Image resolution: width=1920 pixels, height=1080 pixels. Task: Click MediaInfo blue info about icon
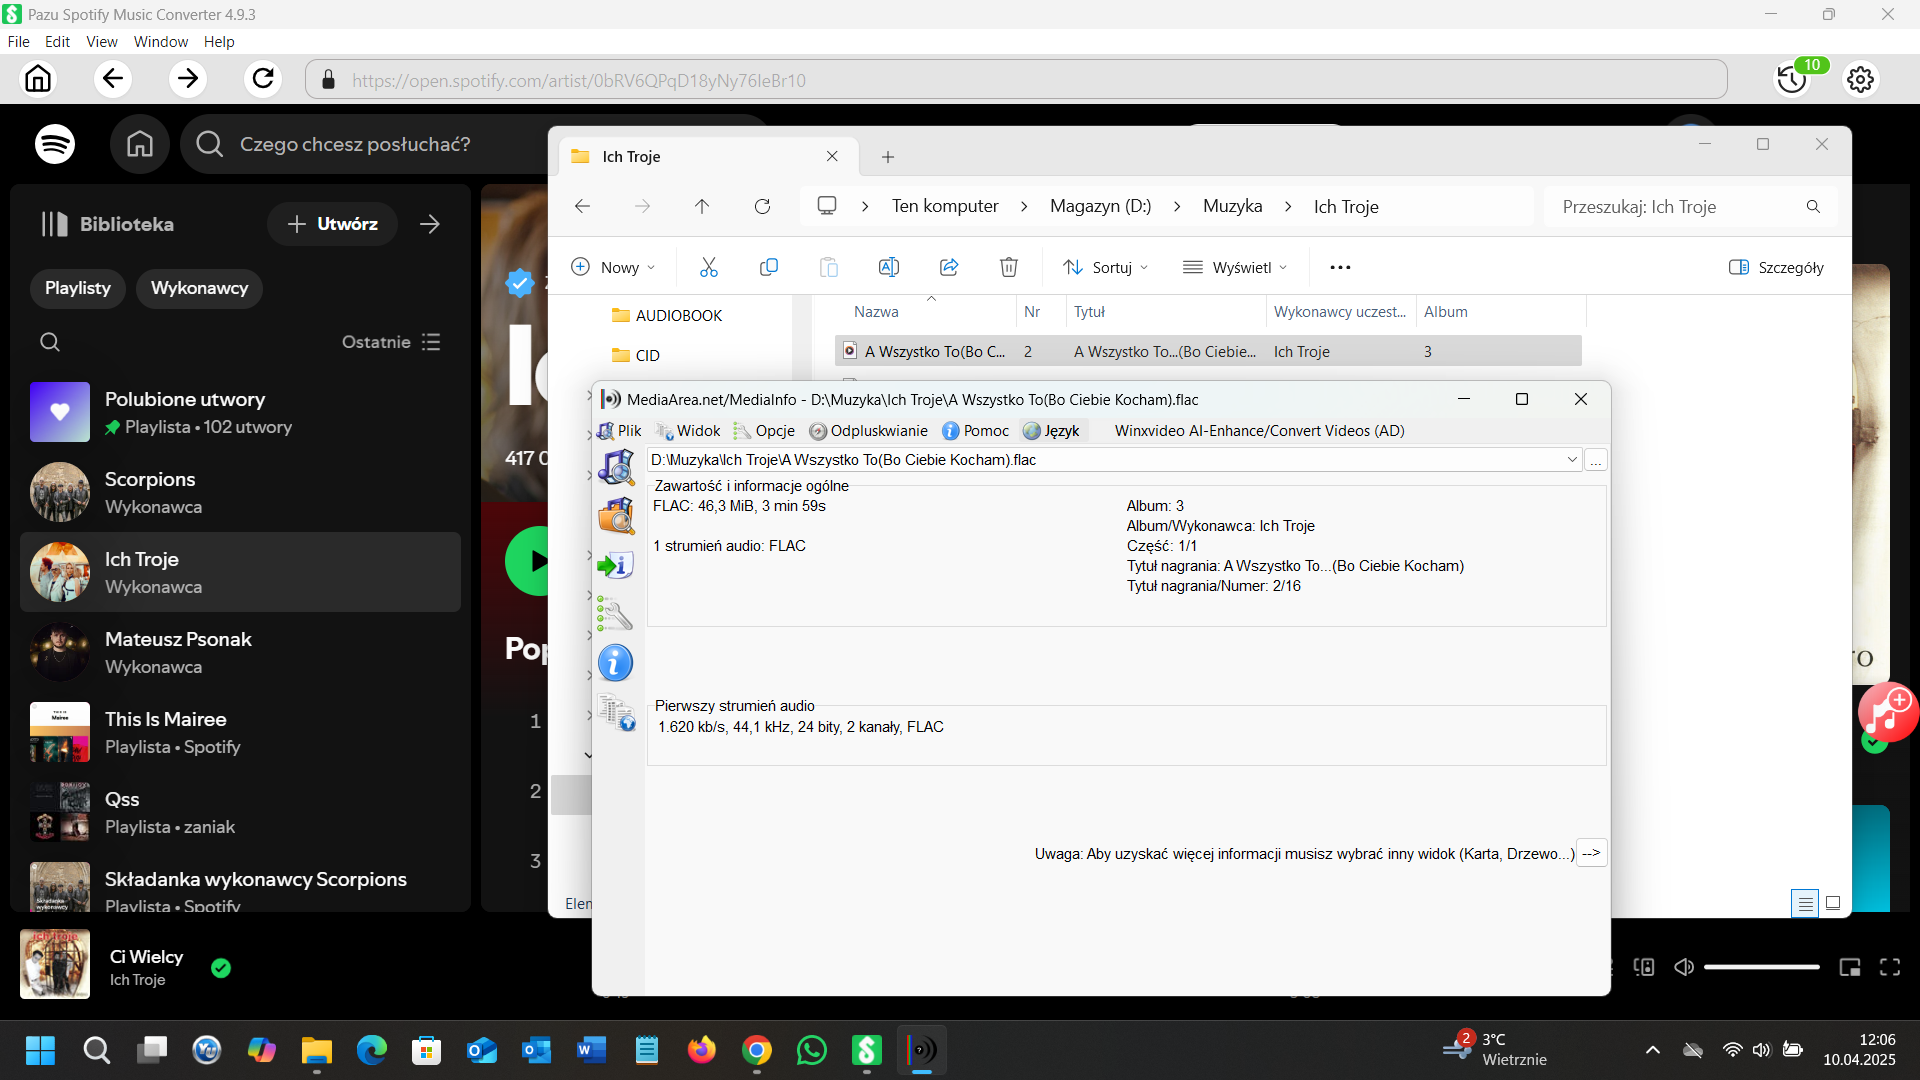tap(616, 662)
